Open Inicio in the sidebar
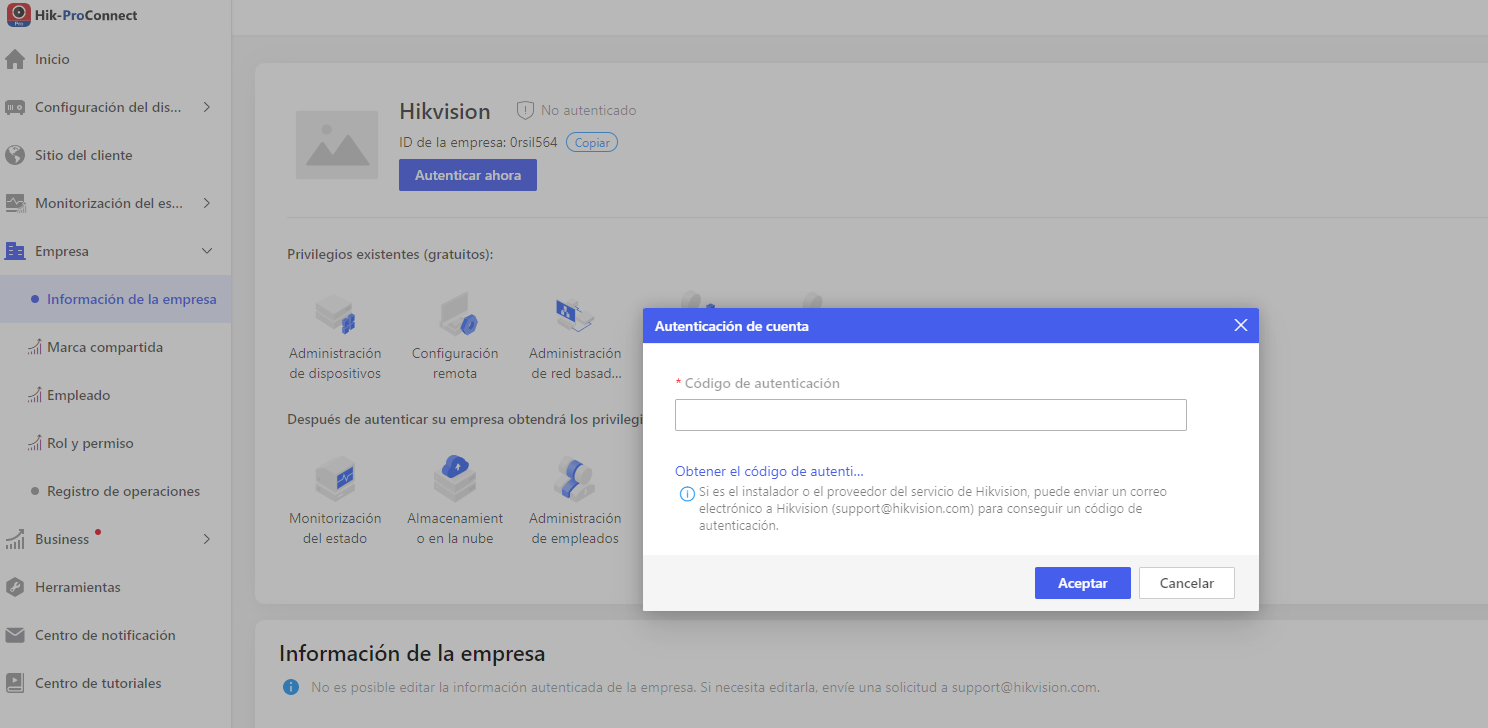The height and width of the screenshot is (728, 1488). point(115,59)
